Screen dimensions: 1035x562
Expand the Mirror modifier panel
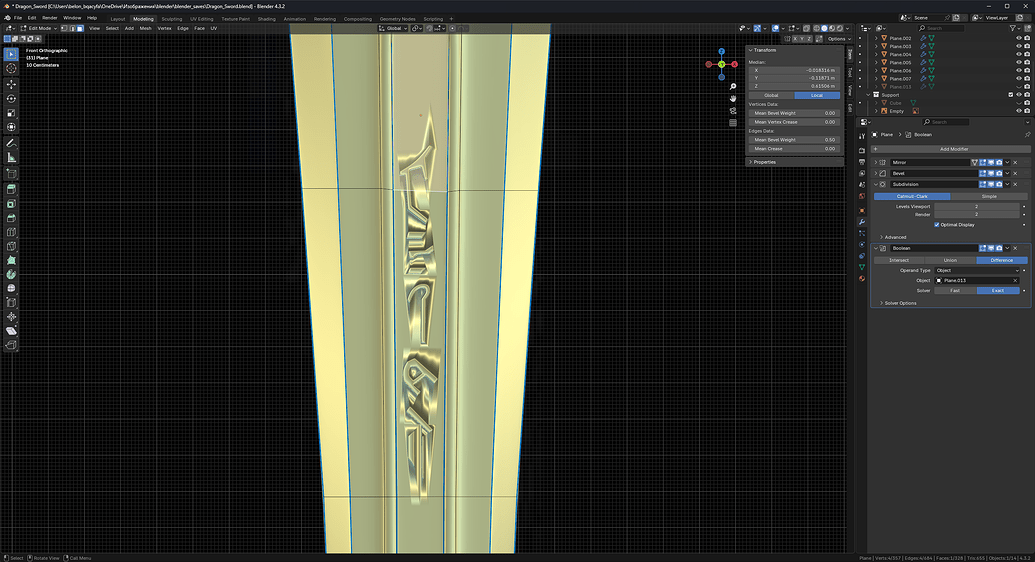click(876, 162)
